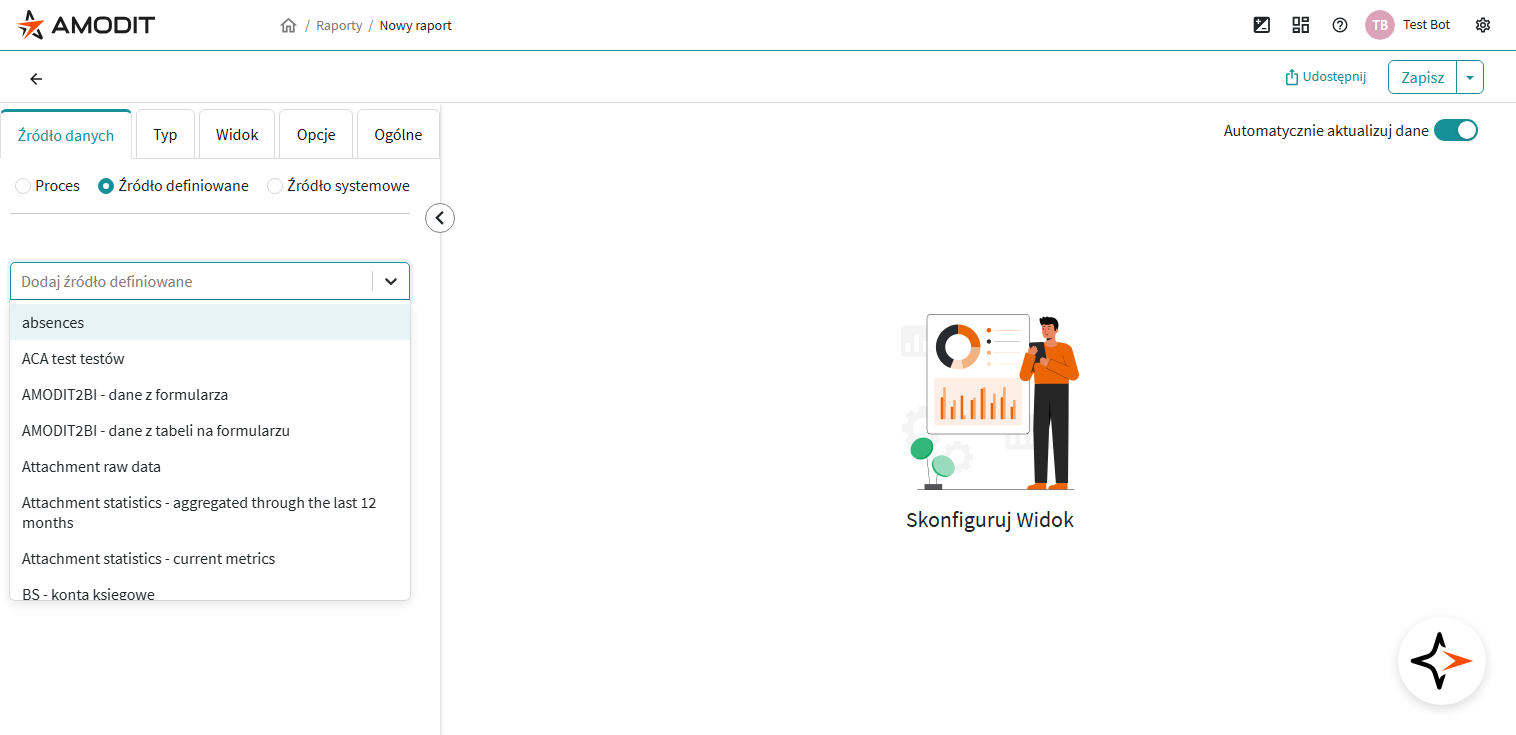Click the dark square icon in header
This screenshot has height=735, width=1516.
pyautogui.click(x=1262, y=25)
